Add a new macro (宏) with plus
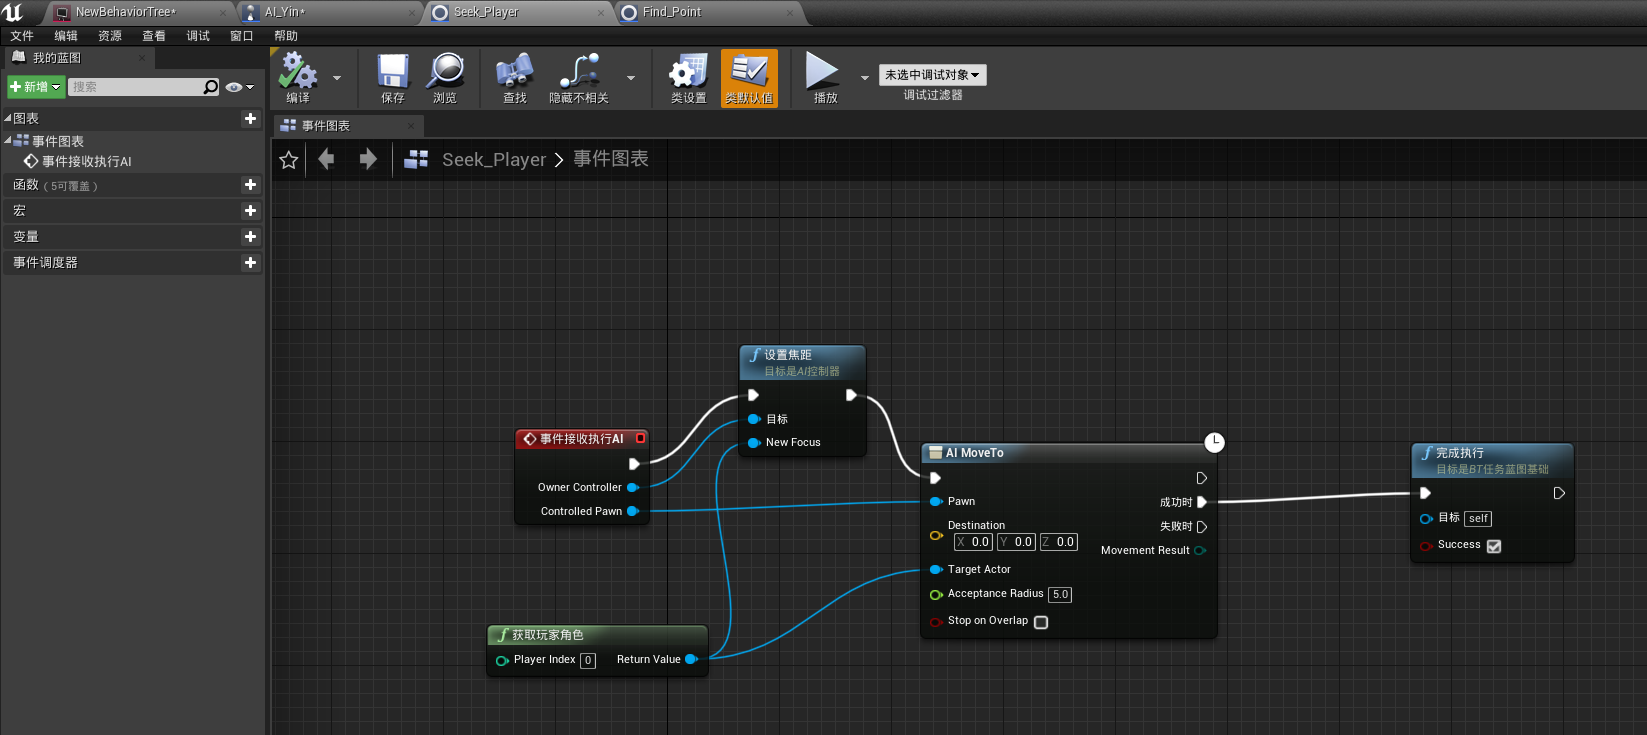The width and height of the screenshot is (1647, 735). tap(250, 211)
